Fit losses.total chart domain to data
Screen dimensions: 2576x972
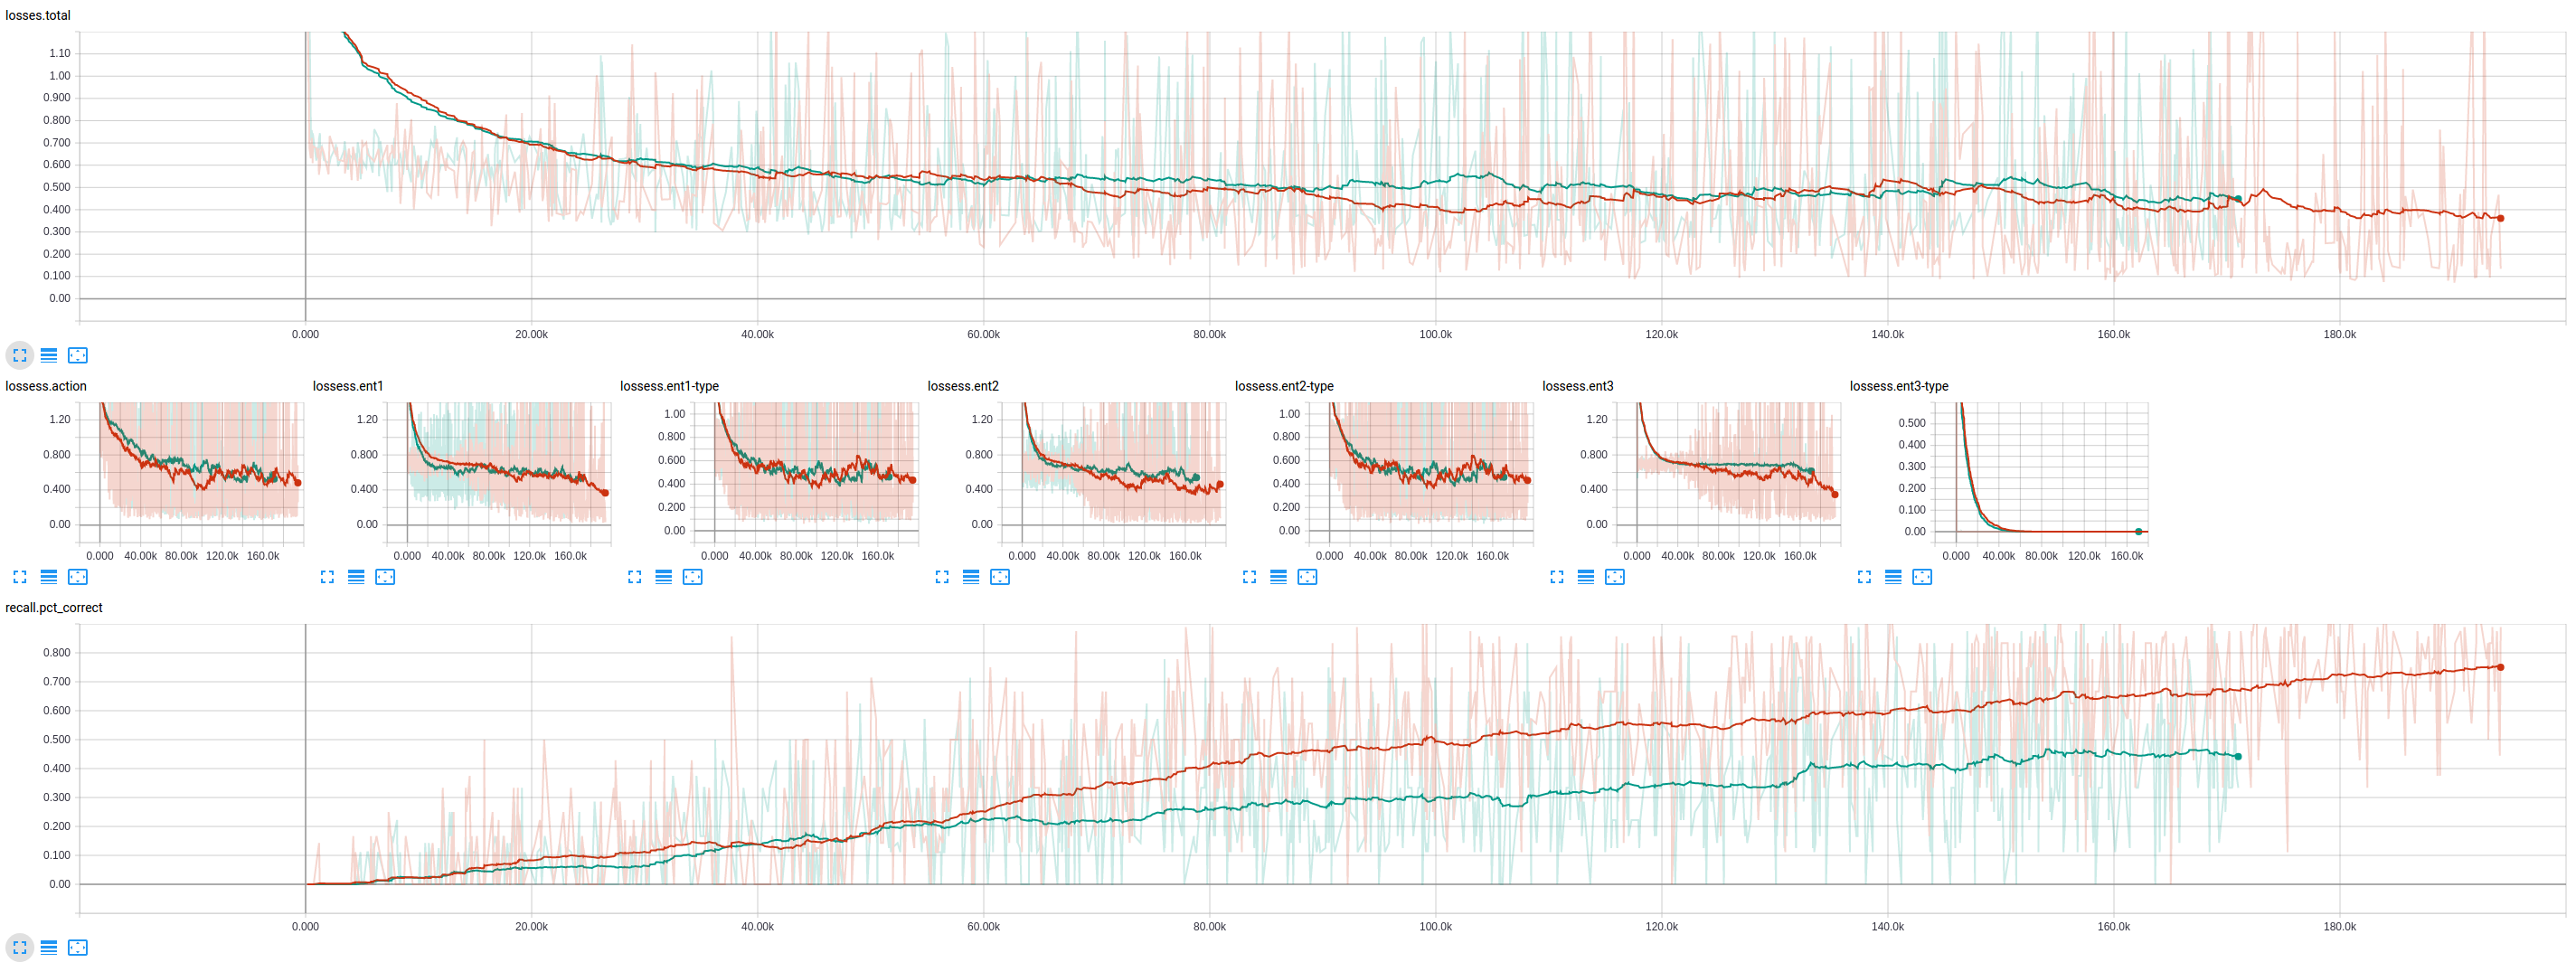pyautogui.click(x=78, y=355)
